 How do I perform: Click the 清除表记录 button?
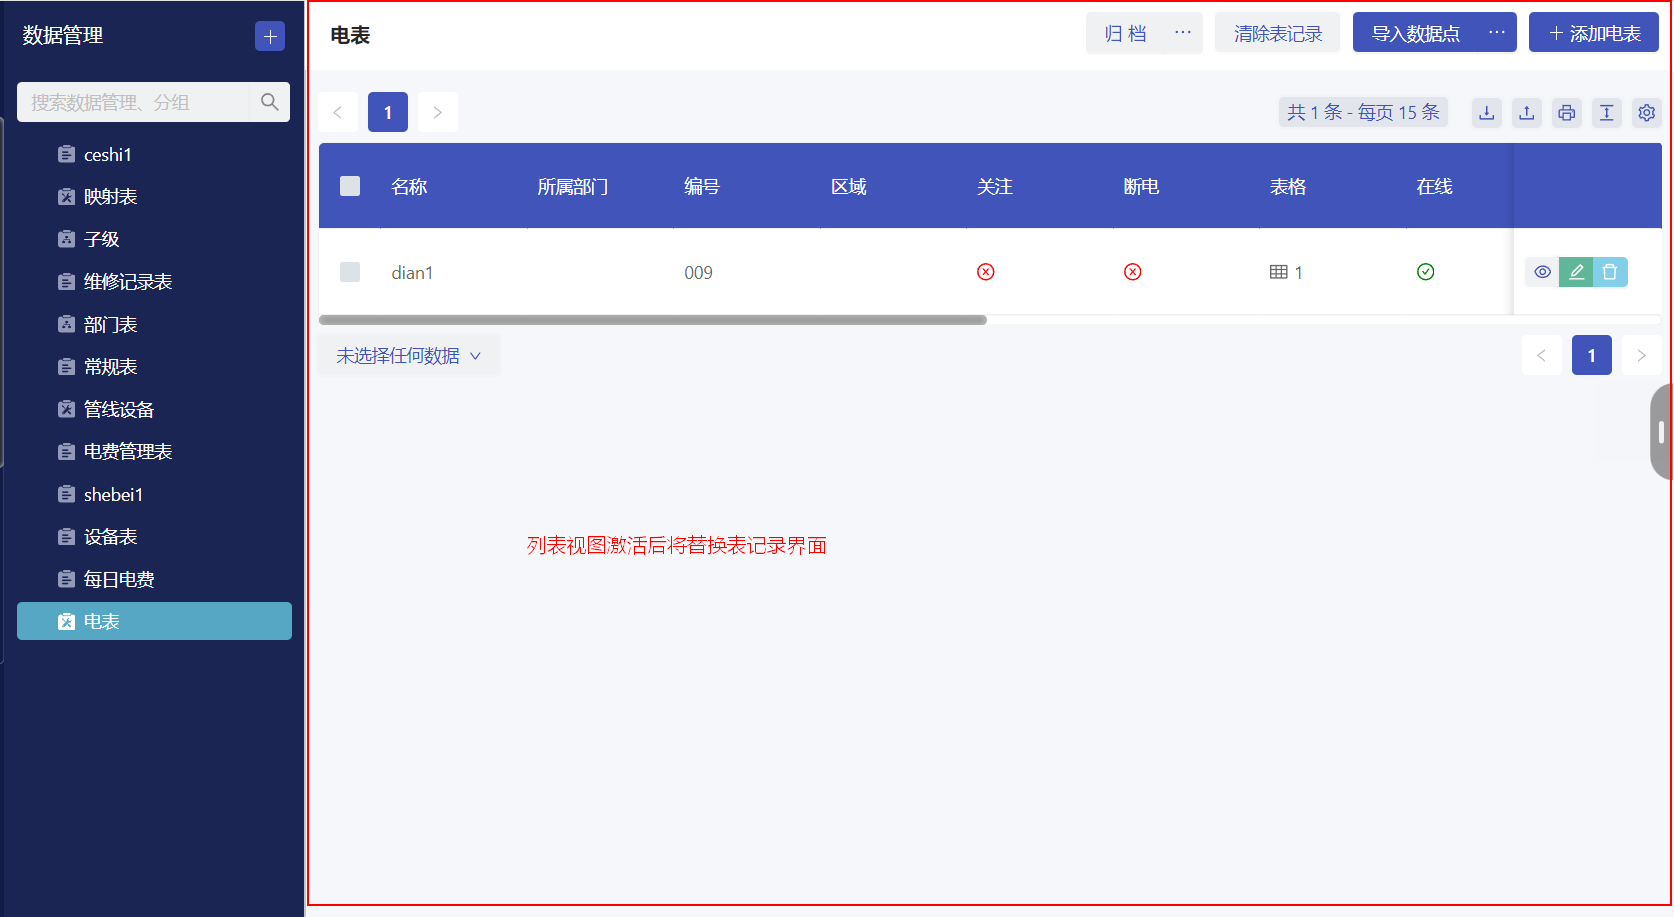pyautogui.click(x=1277, y=33)
